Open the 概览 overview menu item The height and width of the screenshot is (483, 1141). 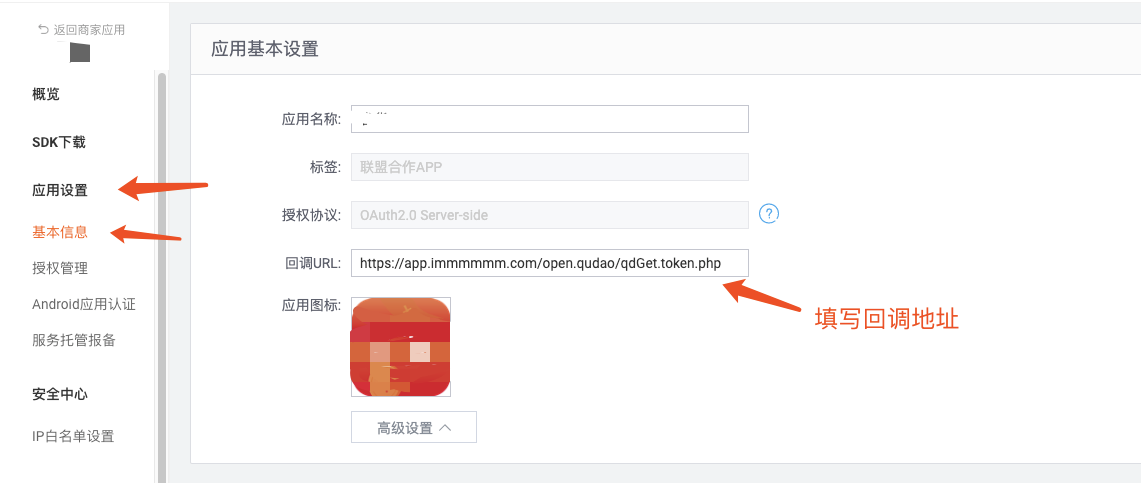tap(46, 94)
